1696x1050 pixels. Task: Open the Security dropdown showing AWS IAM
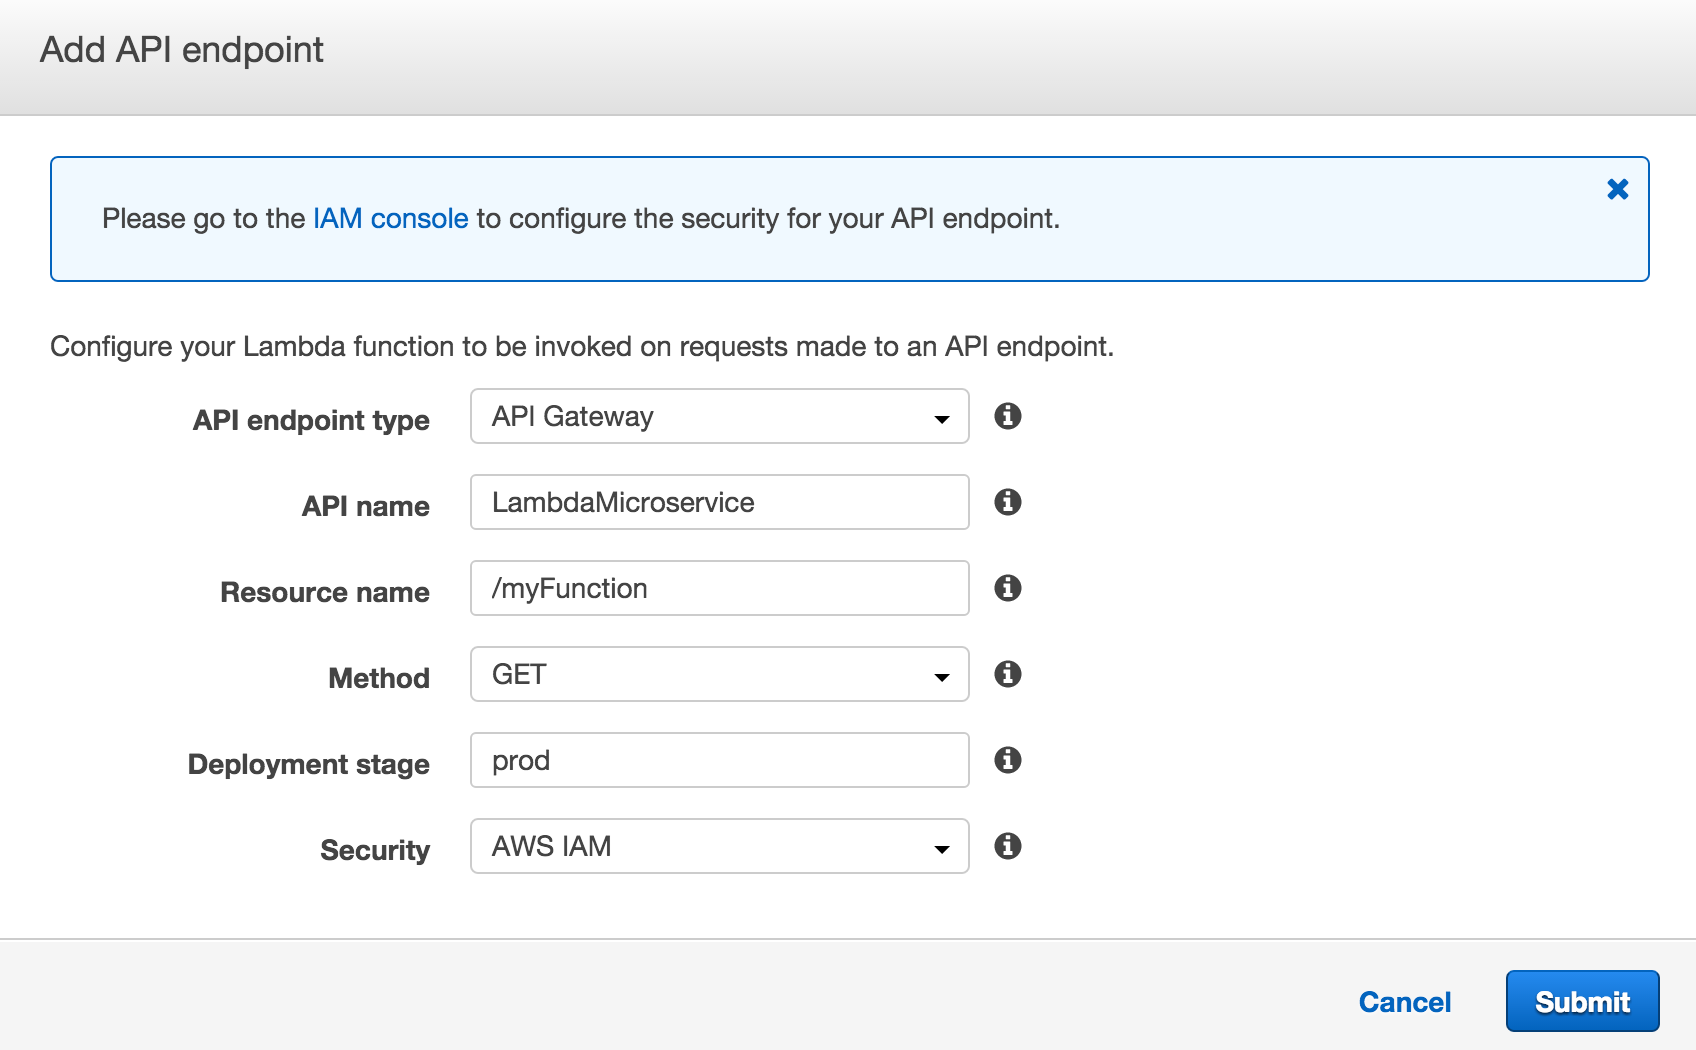coord(720,846)
